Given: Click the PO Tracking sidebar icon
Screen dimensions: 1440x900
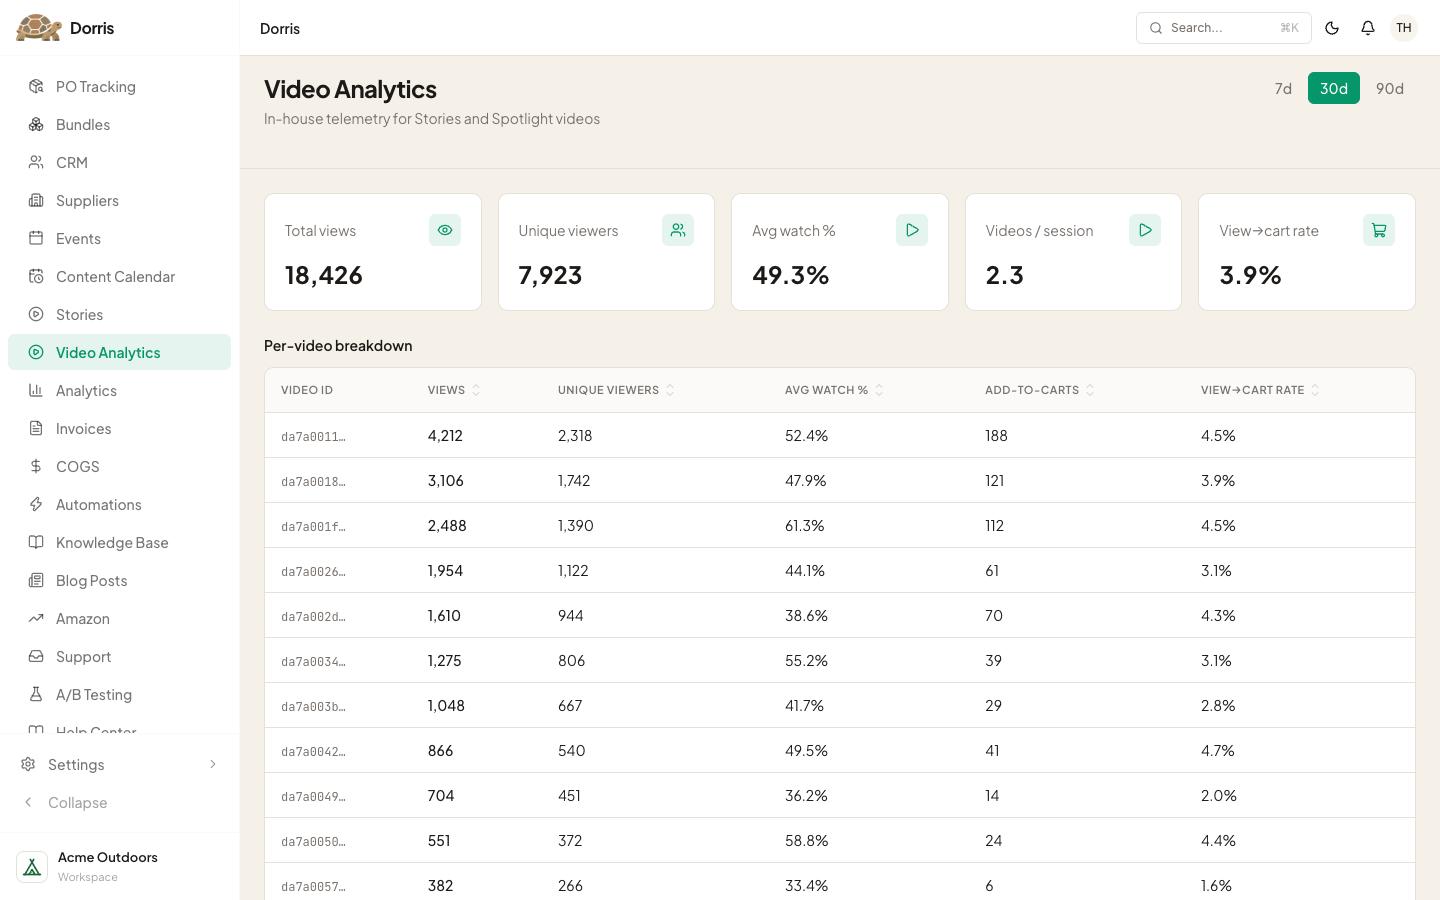Looking at the screenshot, I should [x=36, y=87].
